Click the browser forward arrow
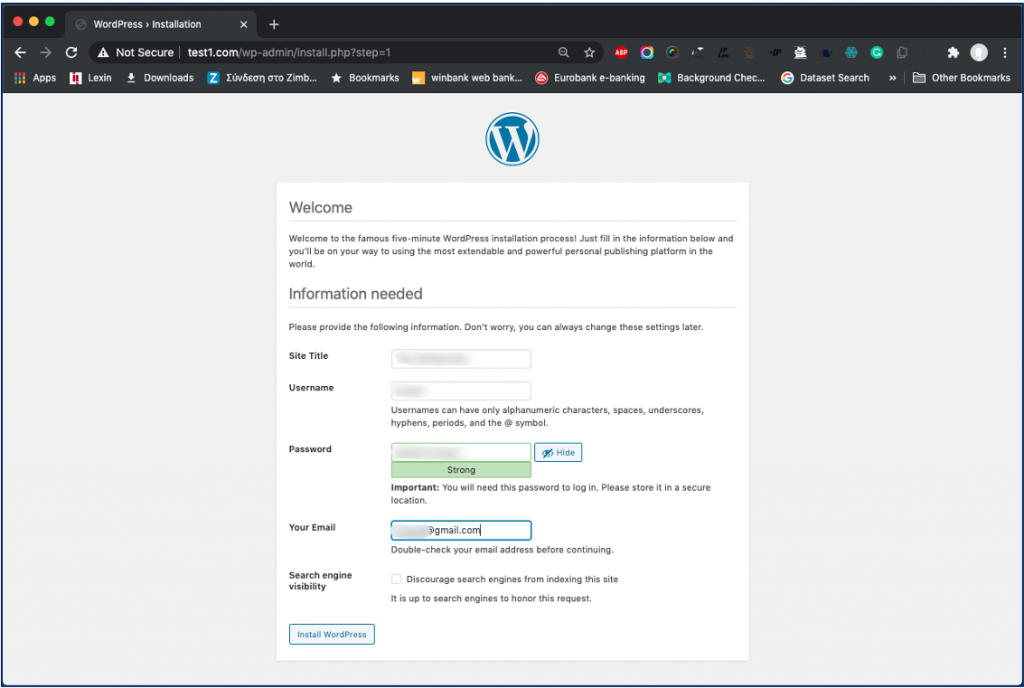Image resolution: width=1024 pixels, height=688 pixels. [46, 52]
